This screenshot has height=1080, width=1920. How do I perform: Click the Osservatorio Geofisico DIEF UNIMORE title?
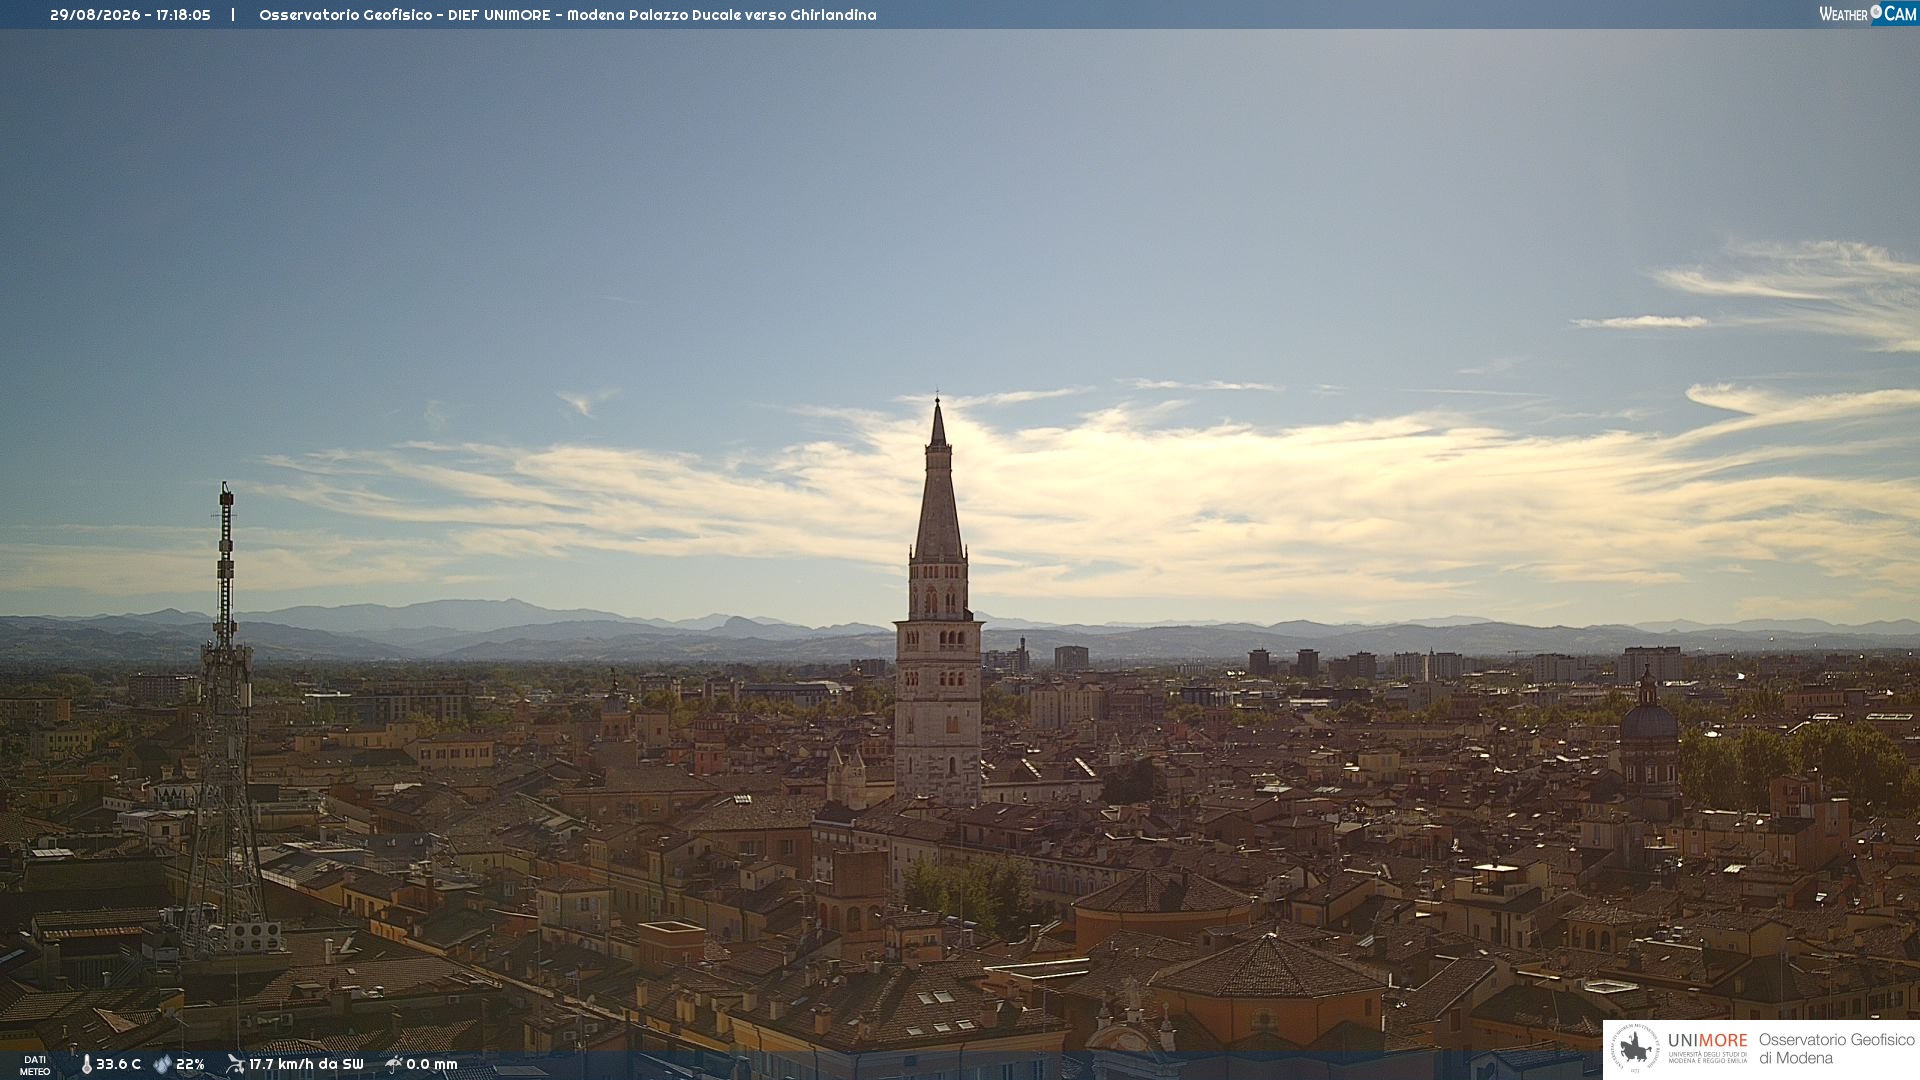point(405,15)
